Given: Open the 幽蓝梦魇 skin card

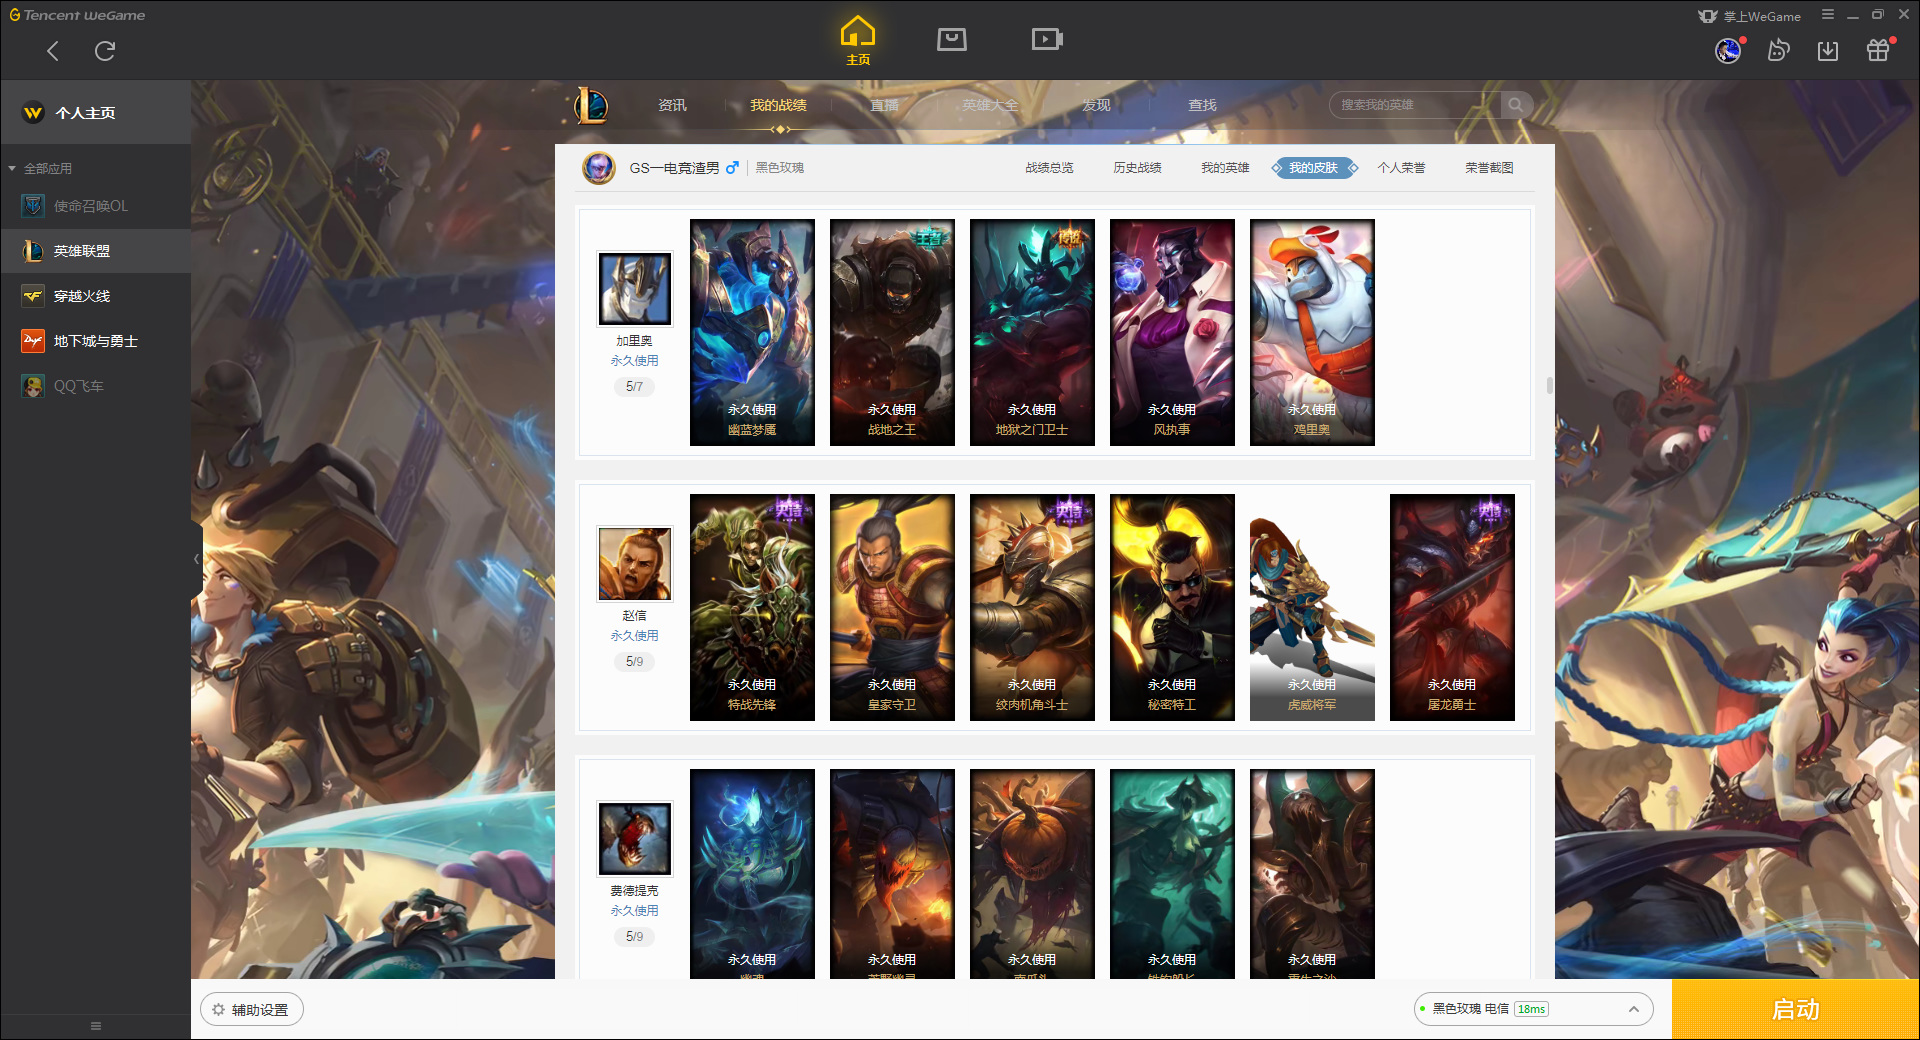Looking at the screenshot, I should point(752,332).
